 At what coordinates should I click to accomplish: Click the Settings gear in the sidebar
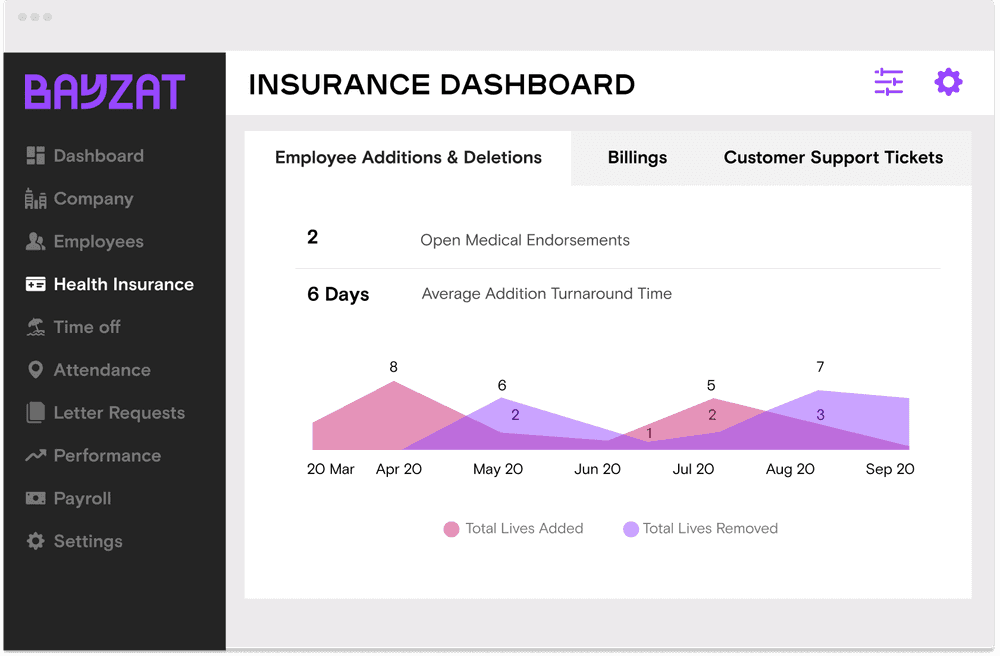coord(37,541)
